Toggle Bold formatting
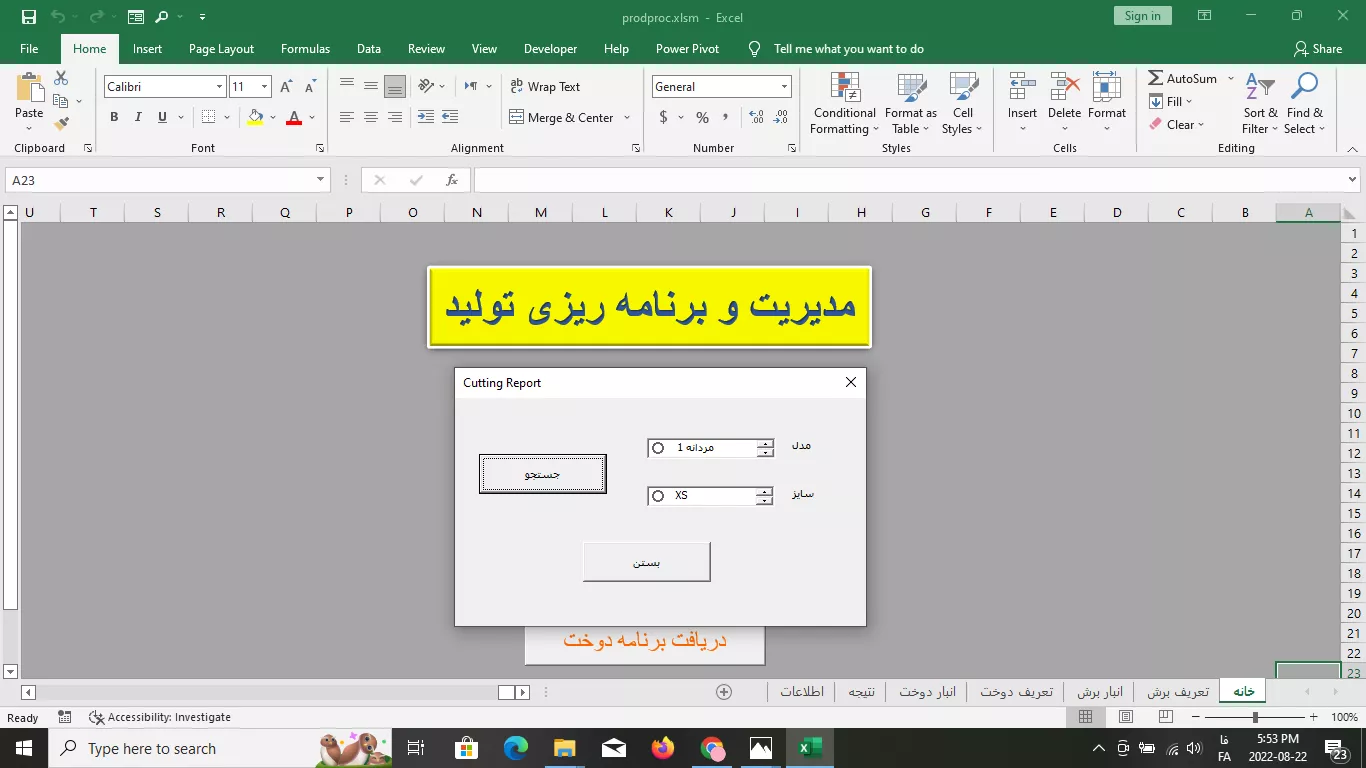The height and width of the screenshot is (768, 1366). 114,118
